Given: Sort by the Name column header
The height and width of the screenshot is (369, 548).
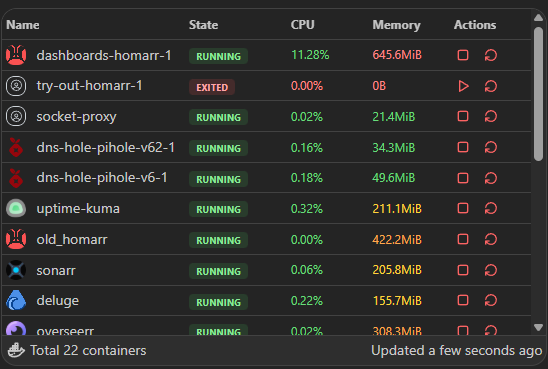Looking at the screenshot, I should point(23,25).
